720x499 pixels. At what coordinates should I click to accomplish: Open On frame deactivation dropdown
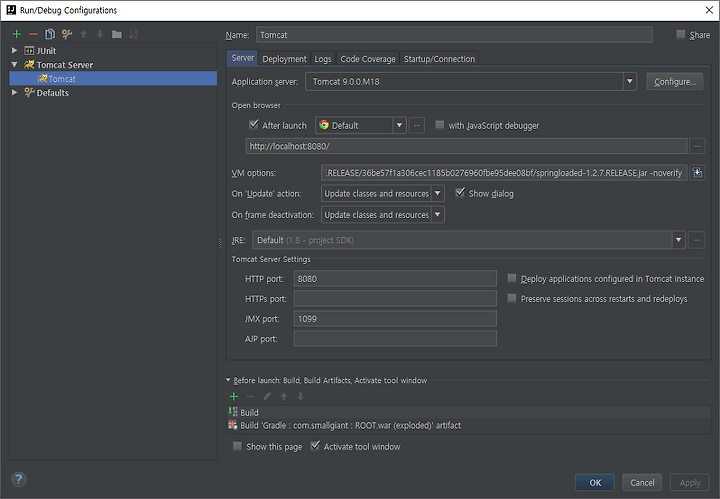tap(438, 214)
